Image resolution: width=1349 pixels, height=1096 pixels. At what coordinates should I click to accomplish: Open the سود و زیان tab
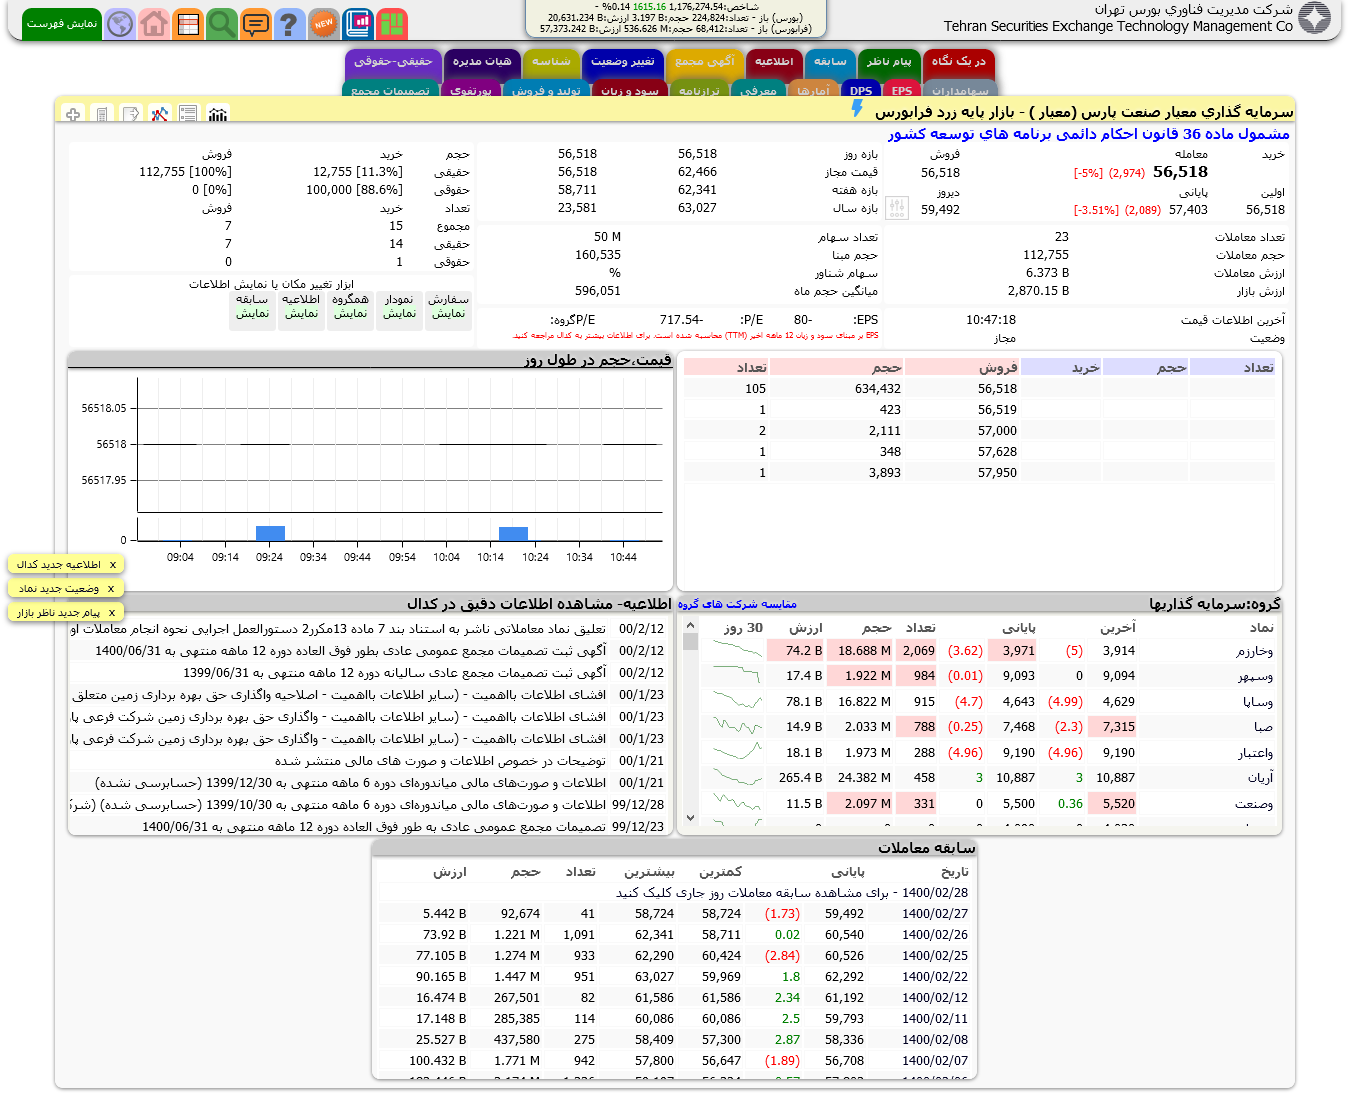tap(630, 90)
